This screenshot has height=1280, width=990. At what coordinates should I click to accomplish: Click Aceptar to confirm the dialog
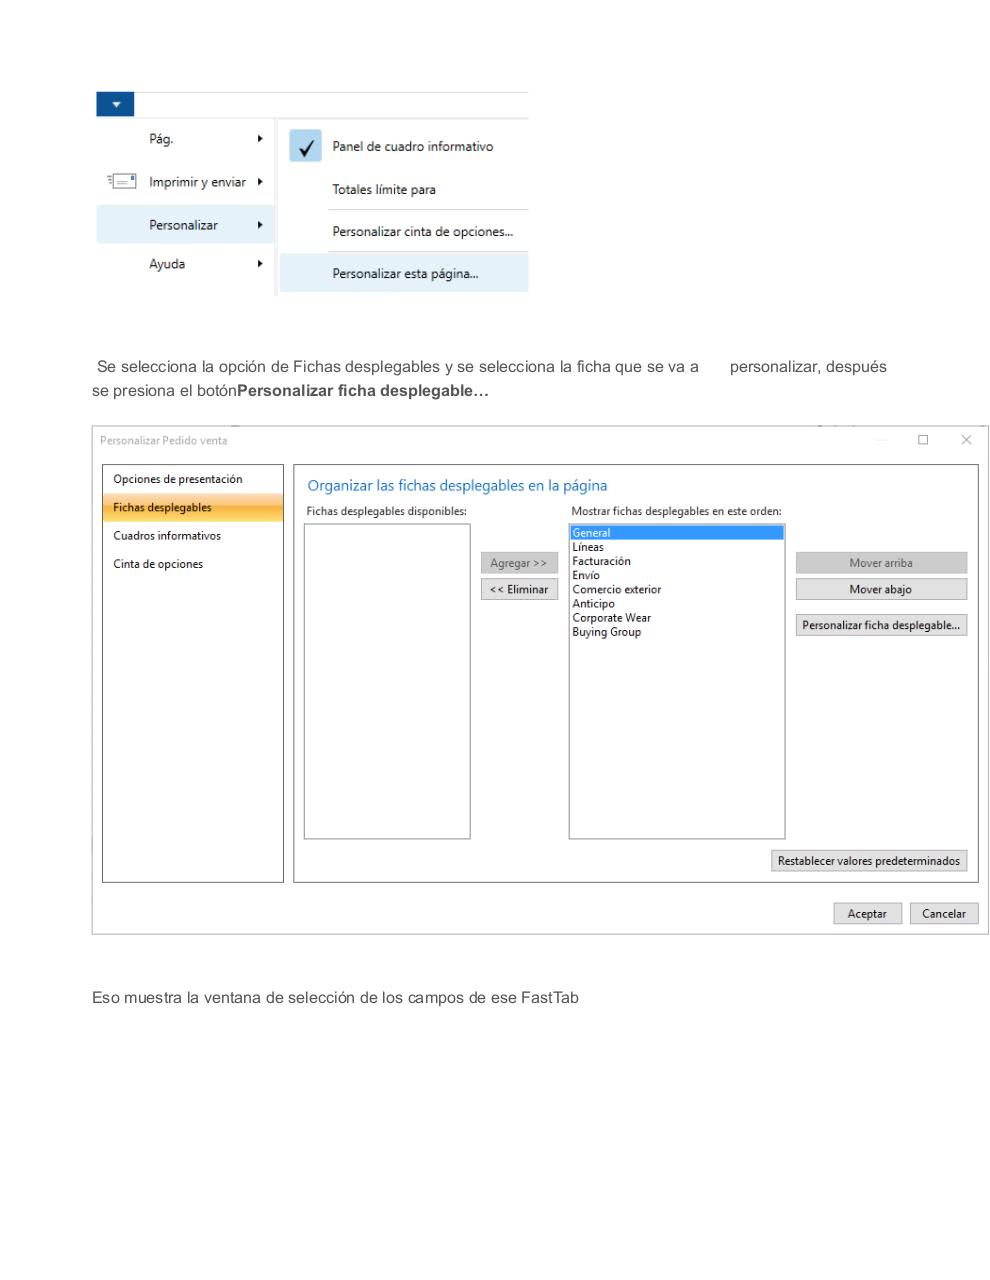pyautogui.click(x=867, y=913)
